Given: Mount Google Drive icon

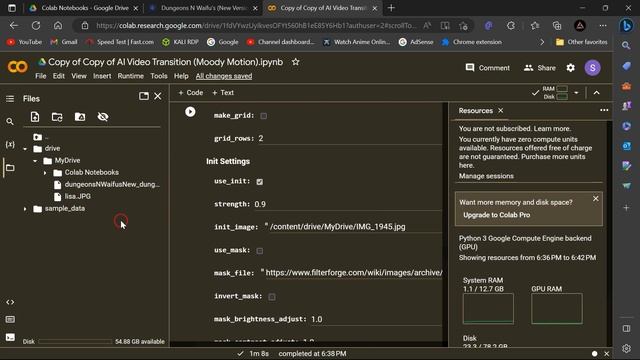Looking at the screenshot, I should (80, 117).
